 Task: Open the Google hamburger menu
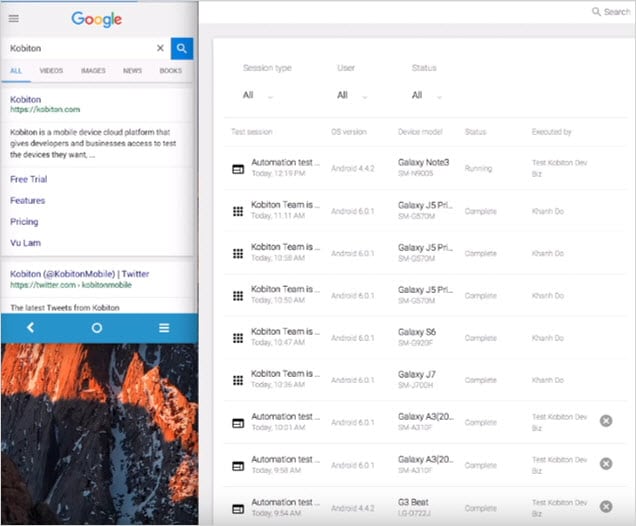[14, 18]
